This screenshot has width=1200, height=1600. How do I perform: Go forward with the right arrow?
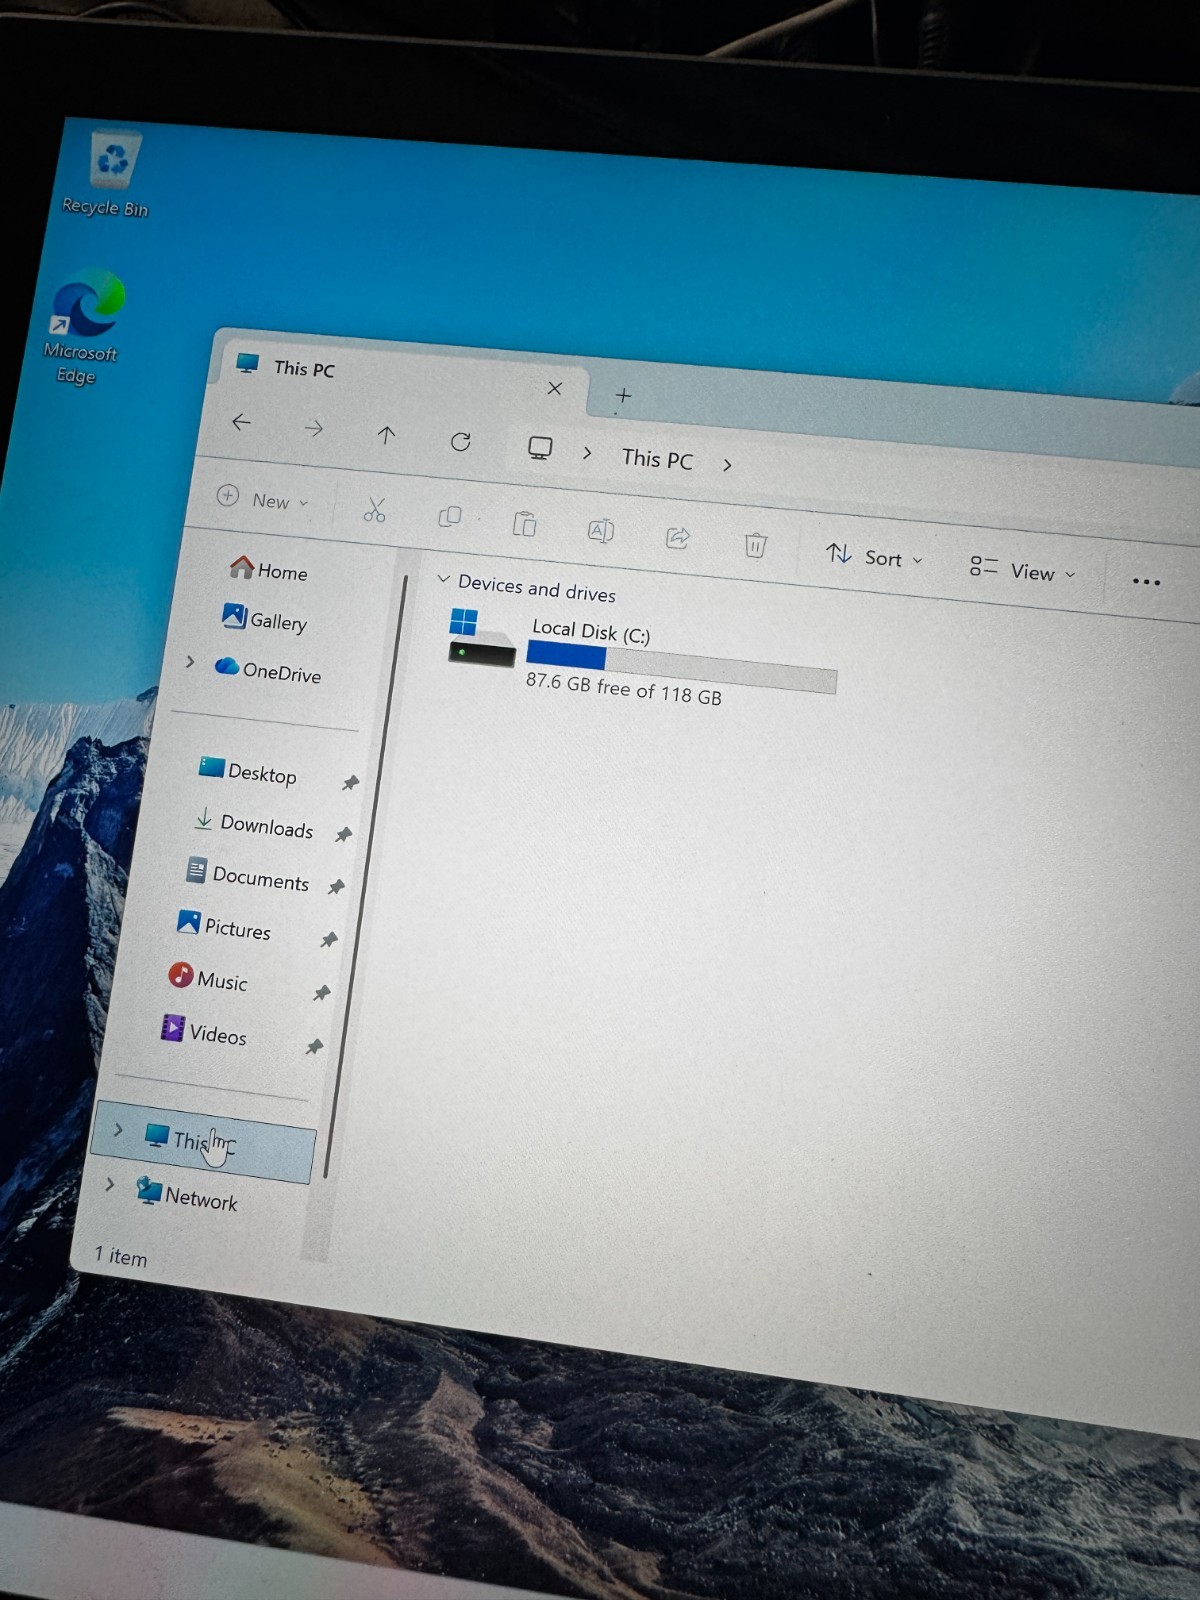[313, 429]
